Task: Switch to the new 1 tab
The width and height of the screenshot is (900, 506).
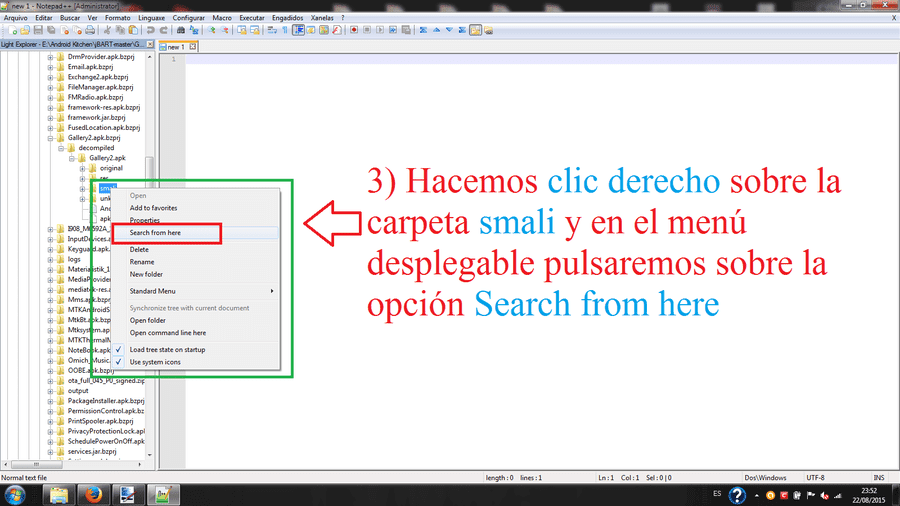Action: click(x=176, y=47)
